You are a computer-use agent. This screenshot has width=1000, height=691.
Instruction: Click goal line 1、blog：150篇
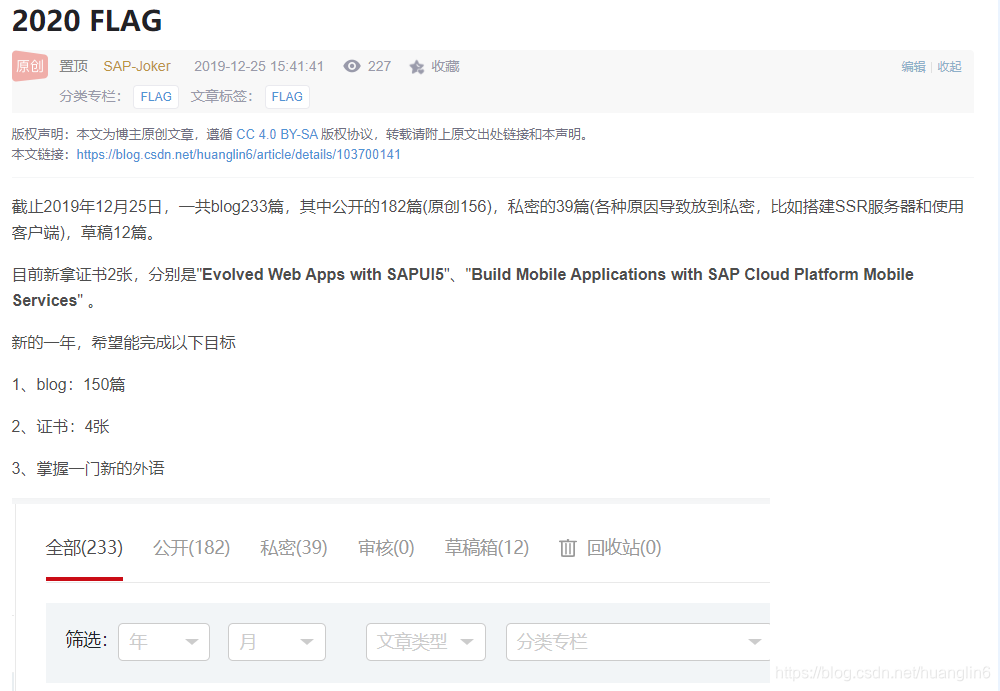point(68,385)
